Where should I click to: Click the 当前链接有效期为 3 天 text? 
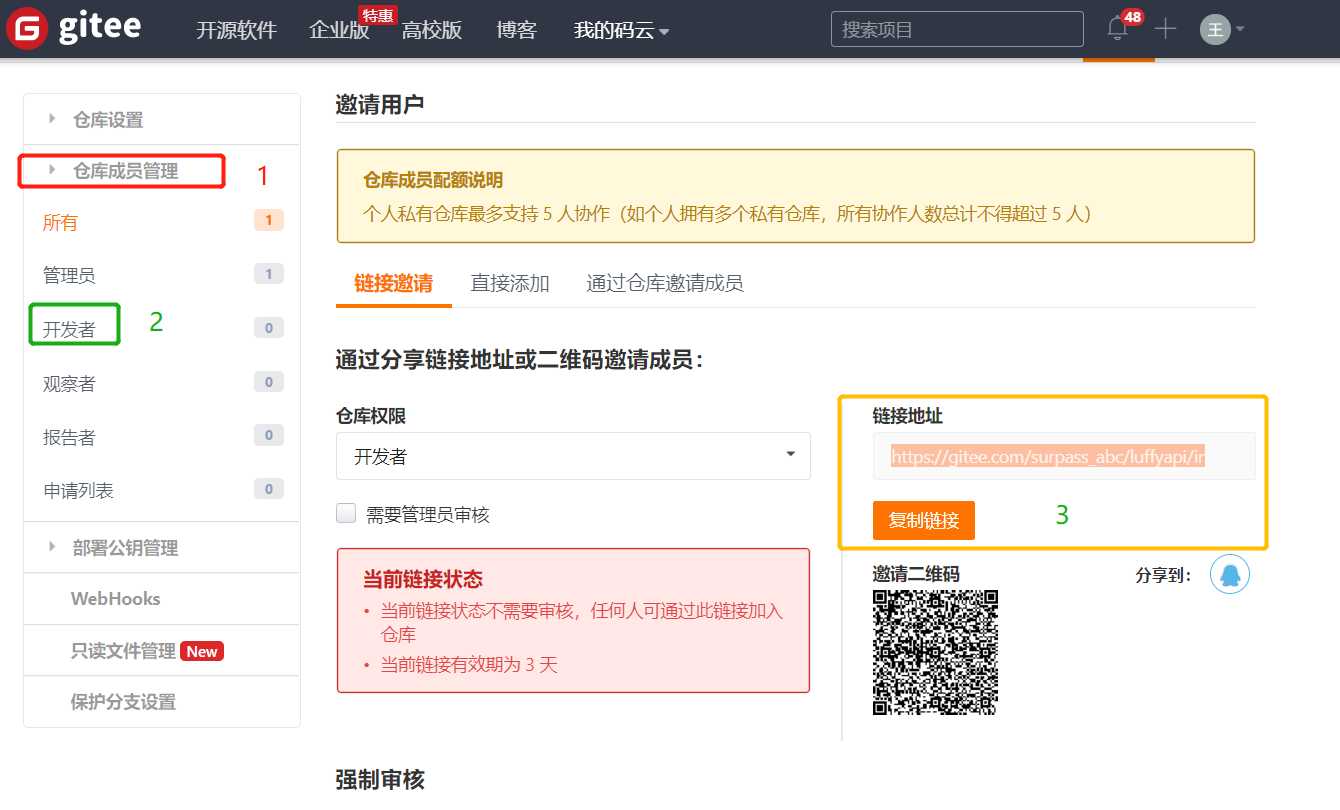click(x=469, y=664)
